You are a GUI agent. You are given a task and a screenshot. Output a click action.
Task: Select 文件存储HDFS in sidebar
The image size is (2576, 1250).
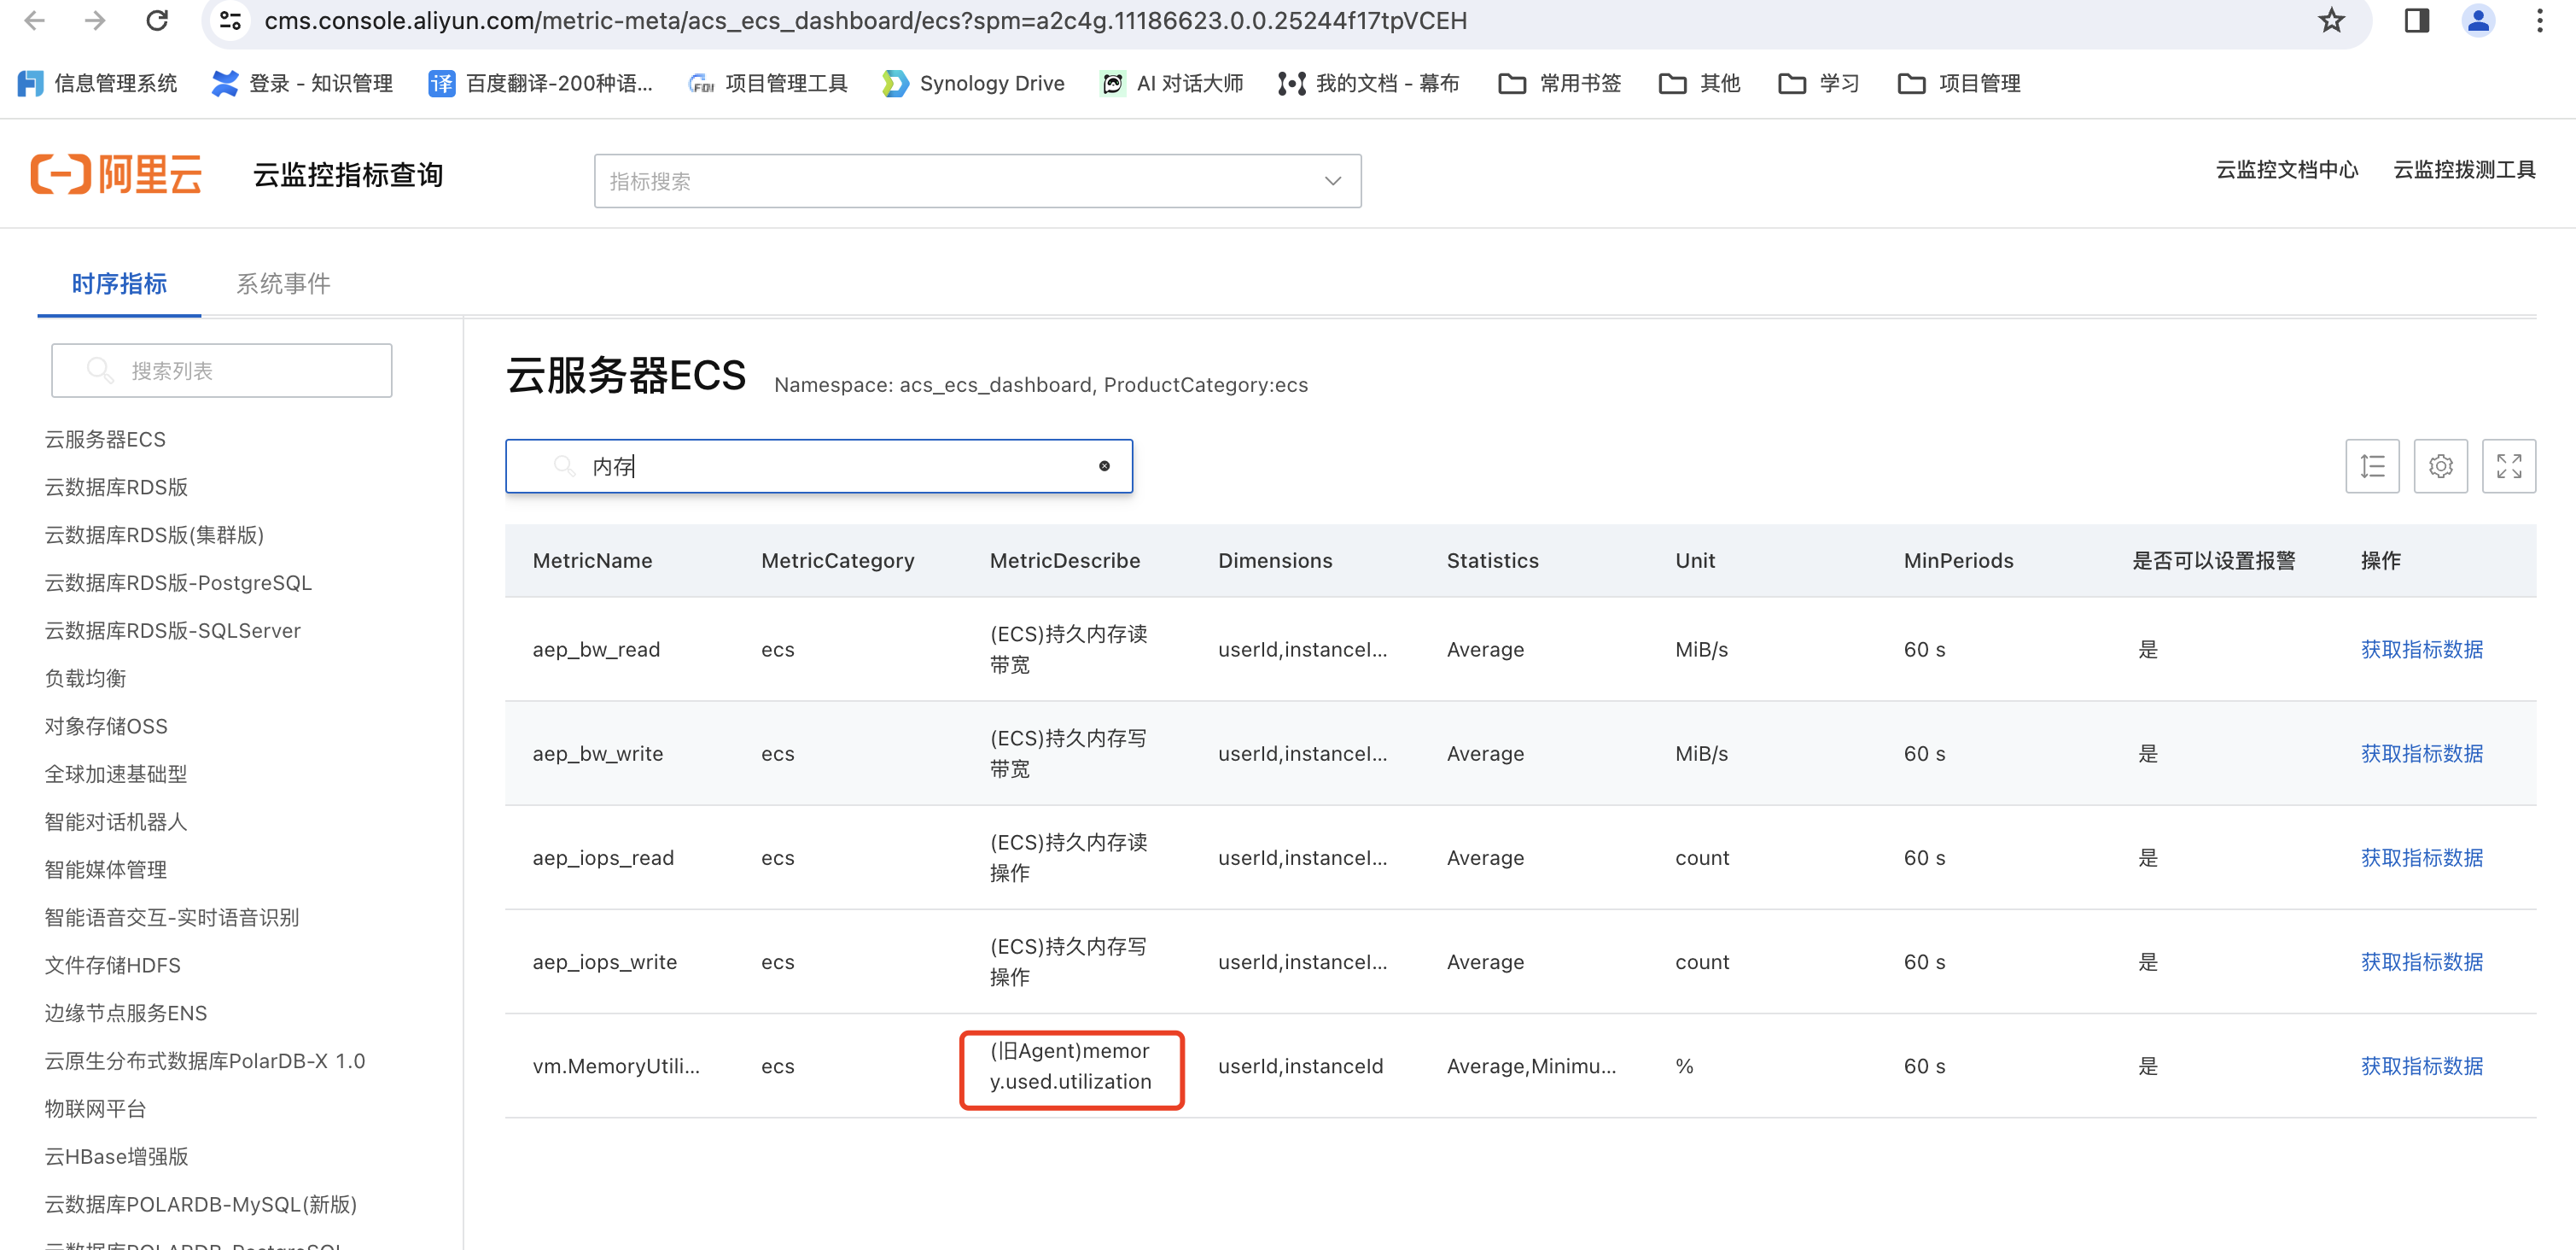[112, 966]
